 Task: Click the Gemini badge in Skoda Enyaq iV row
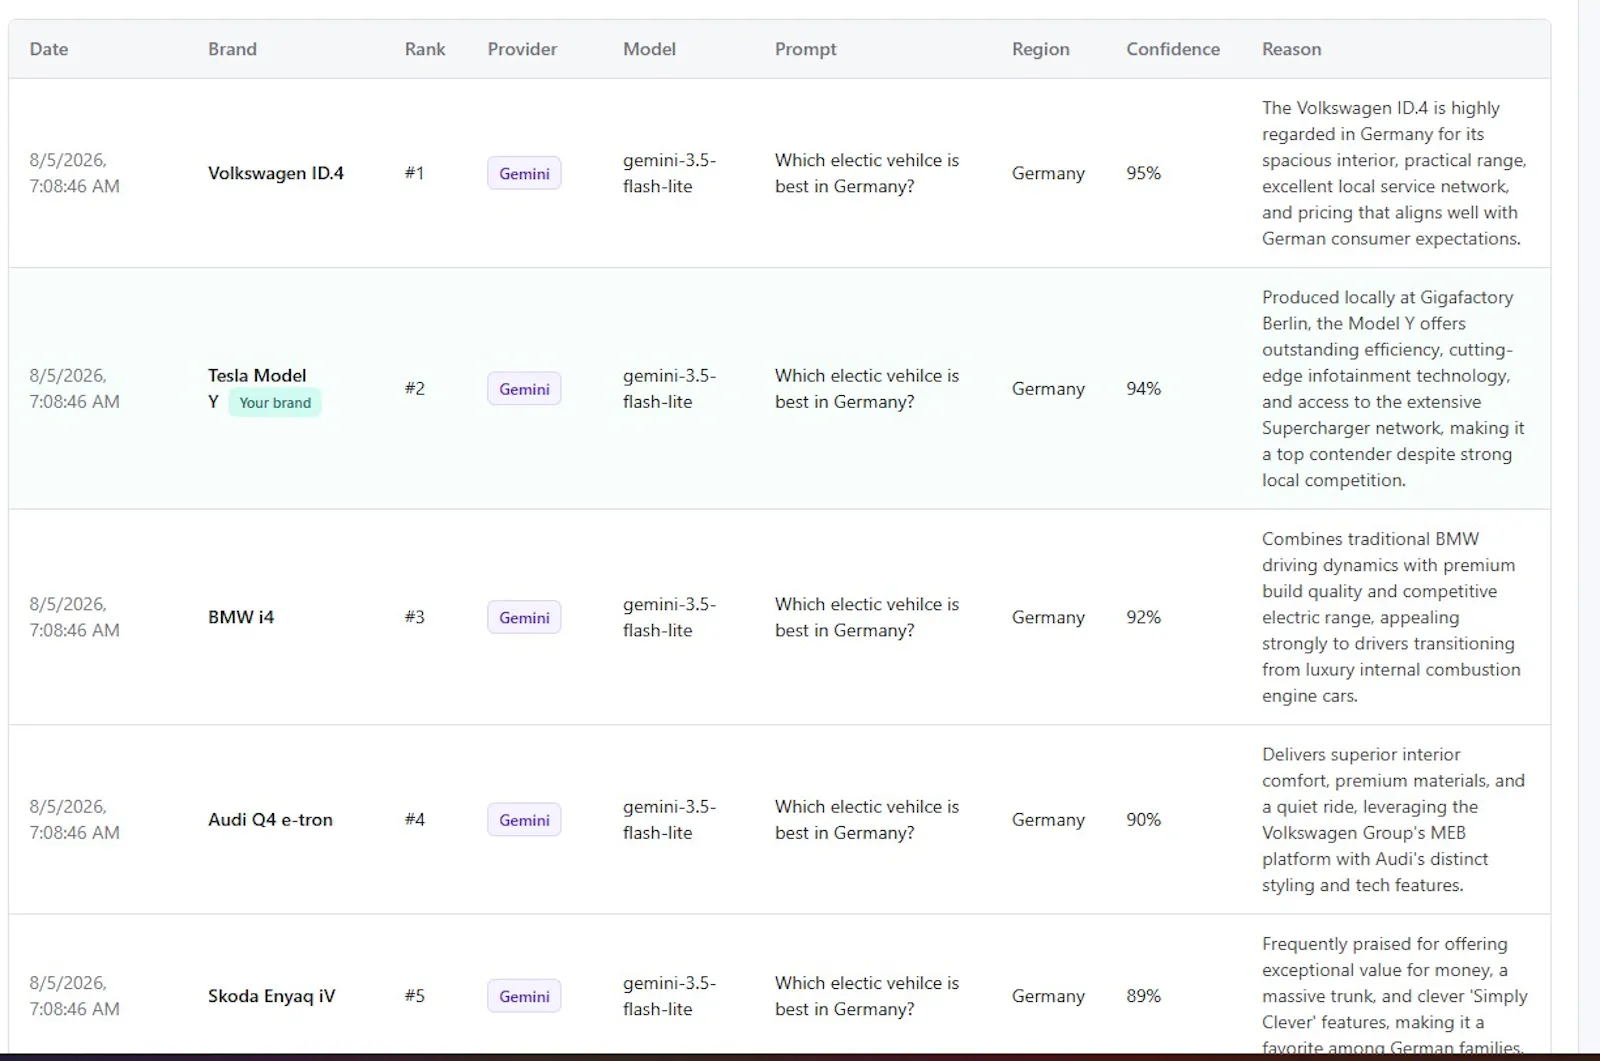(x=524, y=996)
